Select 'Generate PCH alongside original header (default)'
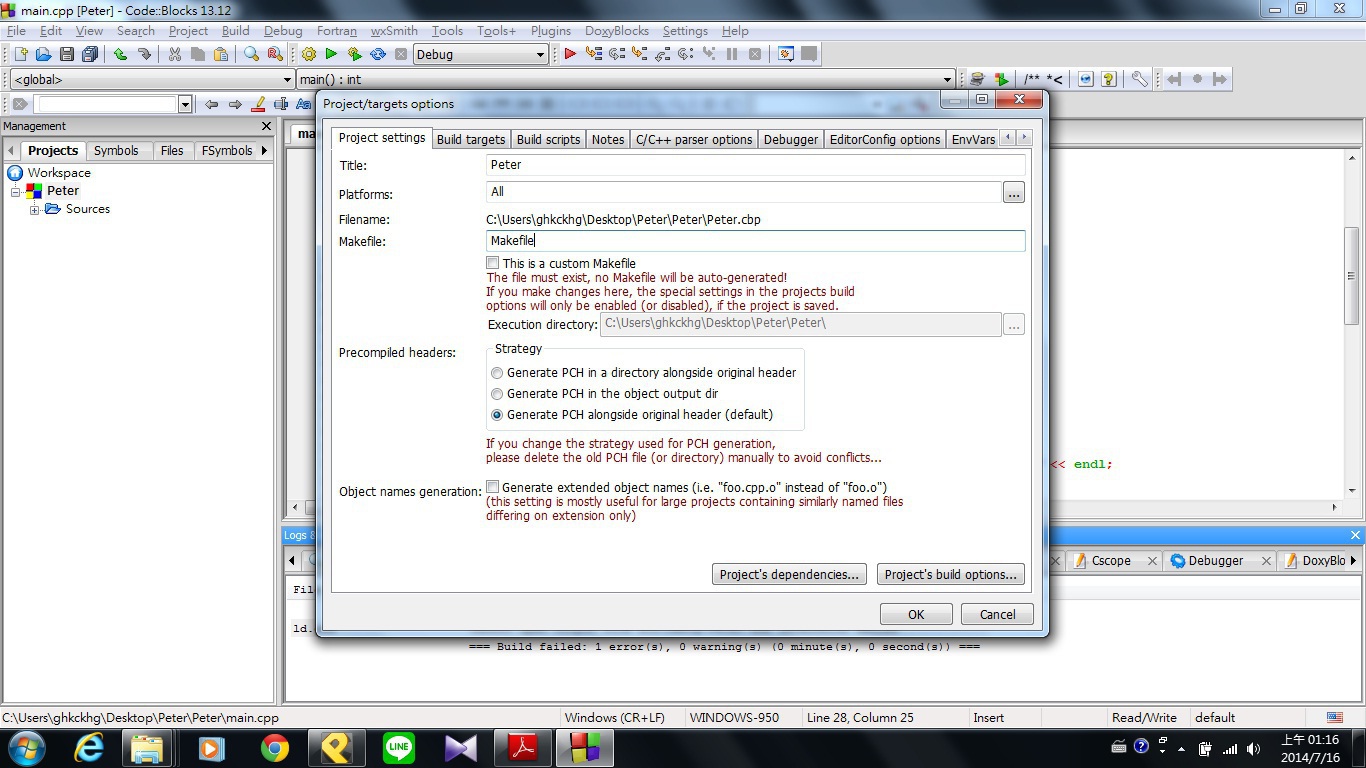The width and height of the screenshot is (1366, 768). 497,415
